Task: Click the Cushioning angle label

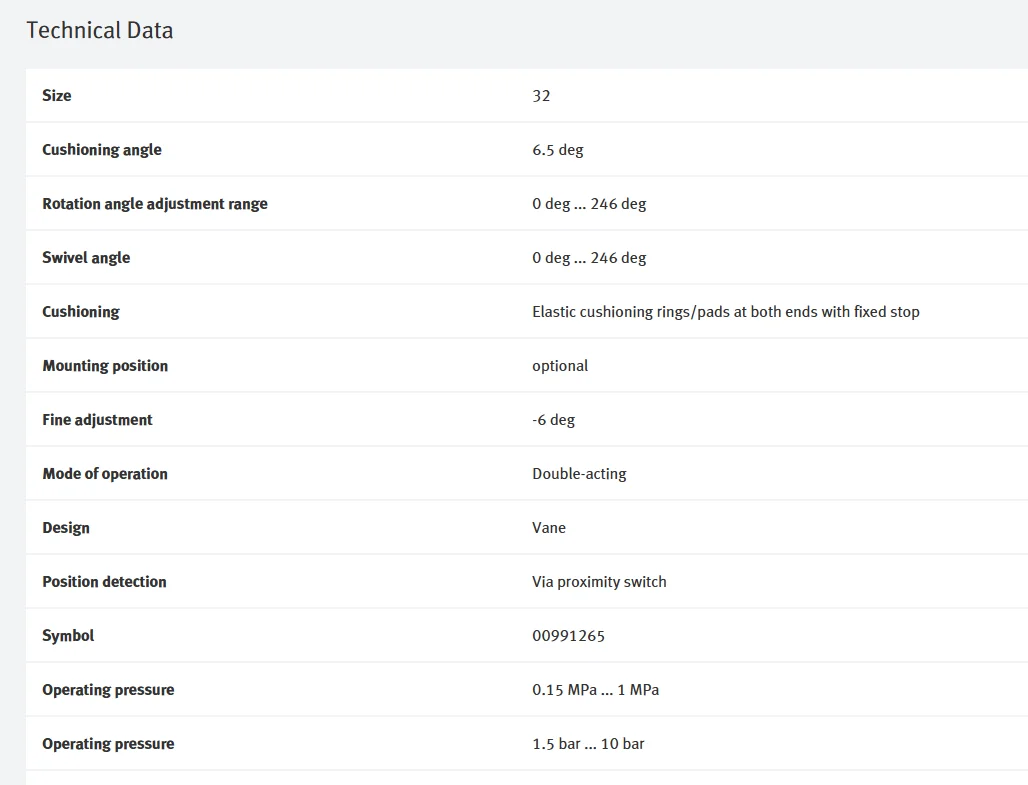Action: pos(102,150)
